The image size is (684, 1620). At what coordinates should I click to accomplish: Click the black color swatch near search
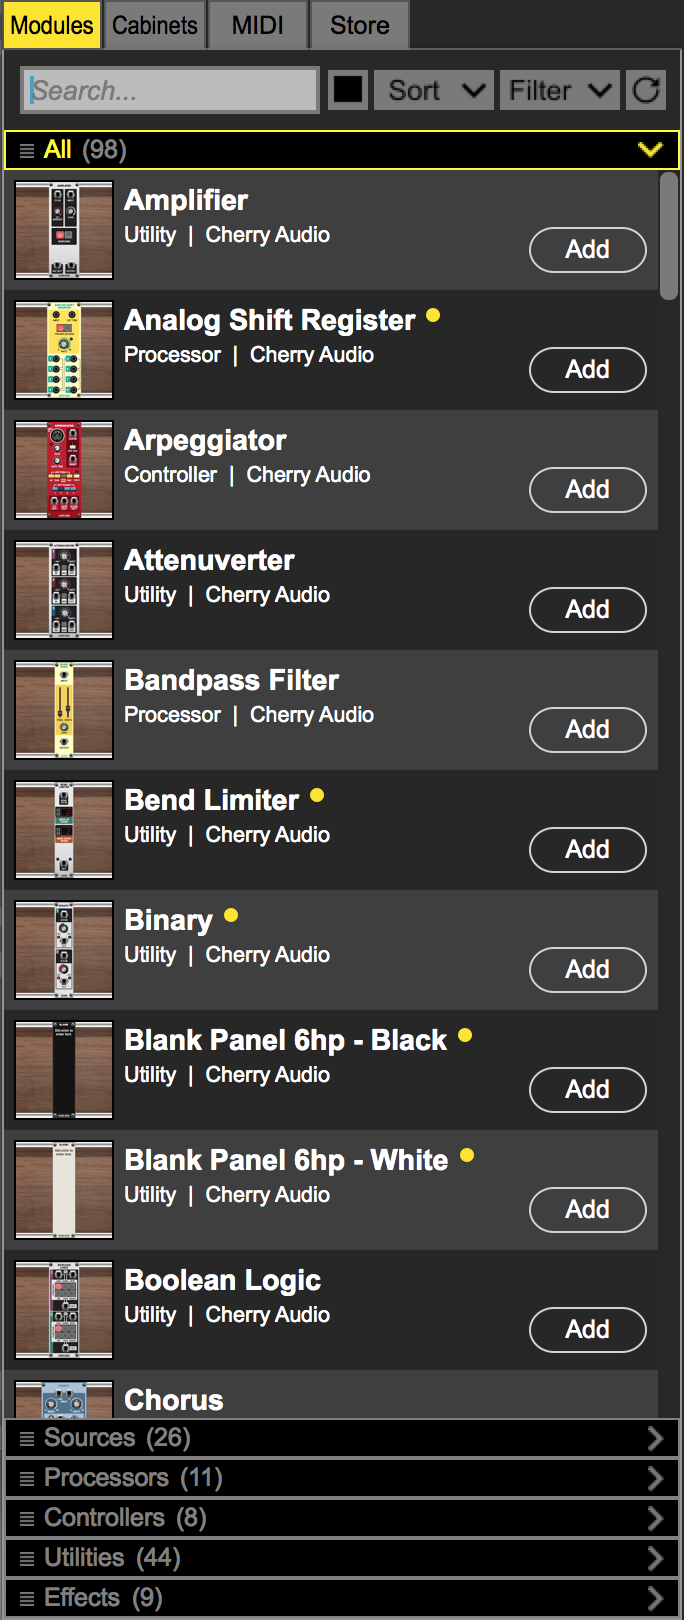[348, 90]
